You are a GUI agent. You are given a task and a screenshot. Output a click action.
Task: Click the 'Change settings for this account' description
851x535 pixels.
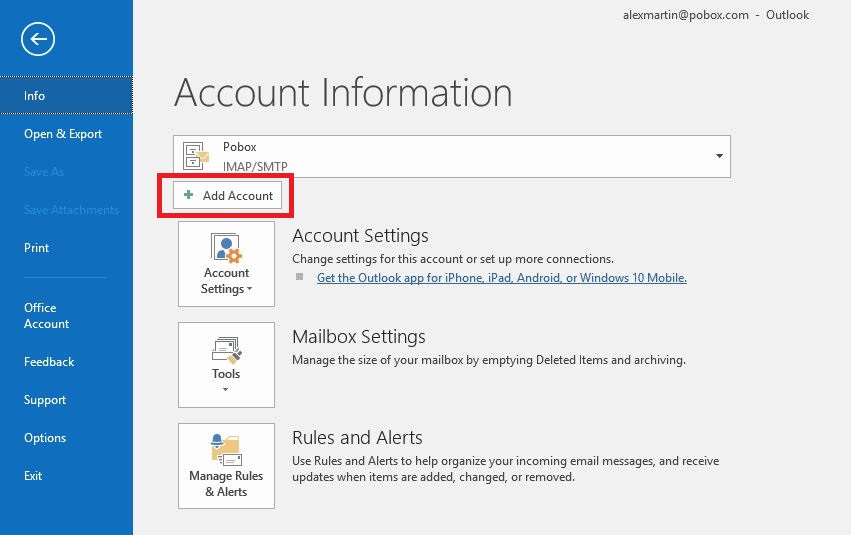[x=453, y=259]
